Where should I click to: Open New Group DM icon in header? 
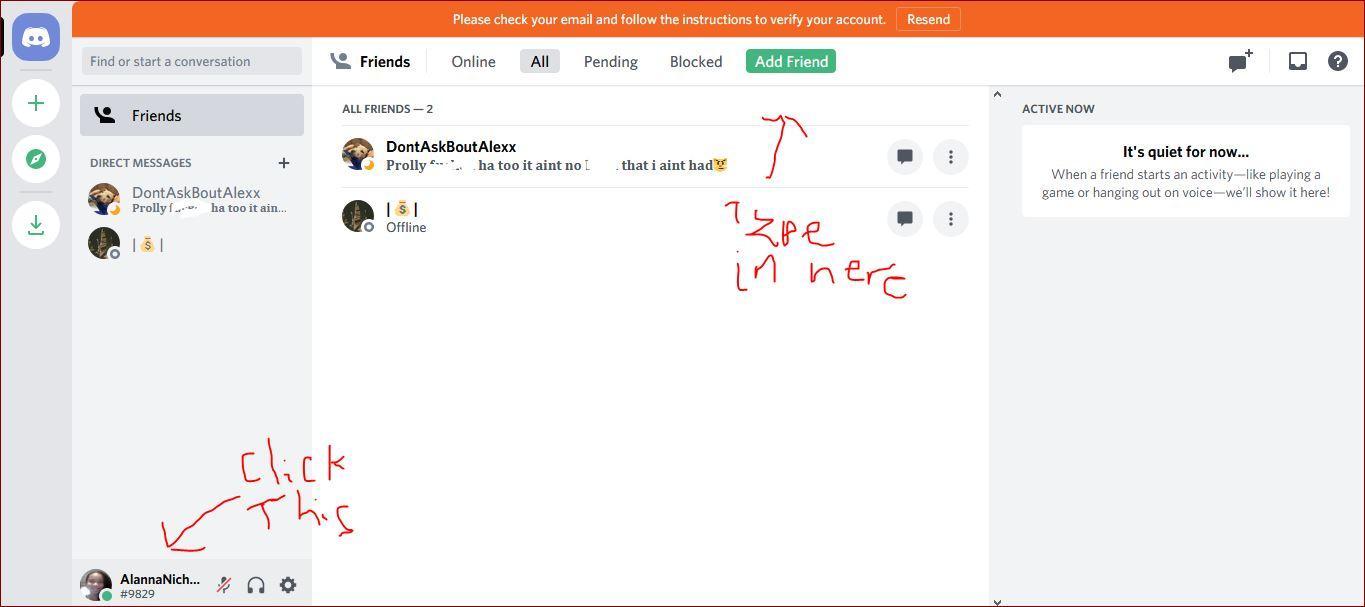click(x=1240, y=61)
